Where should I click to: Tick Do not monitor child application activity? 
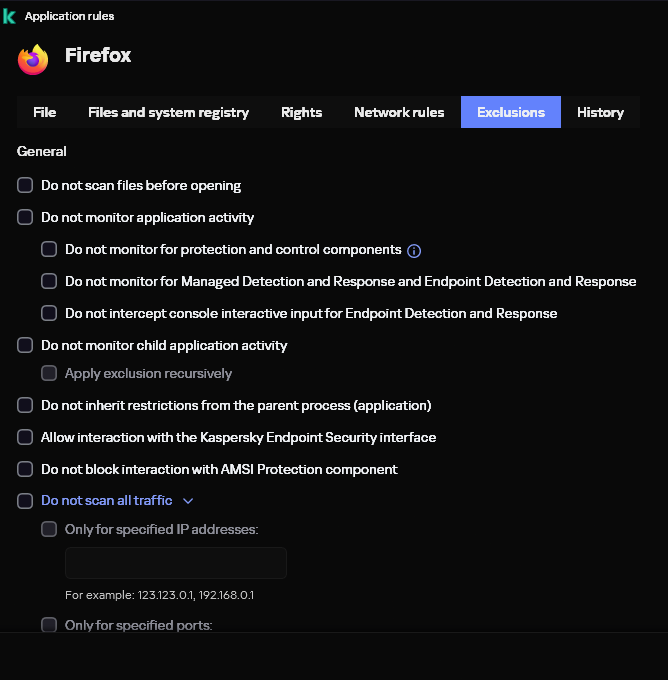(25, 345)
